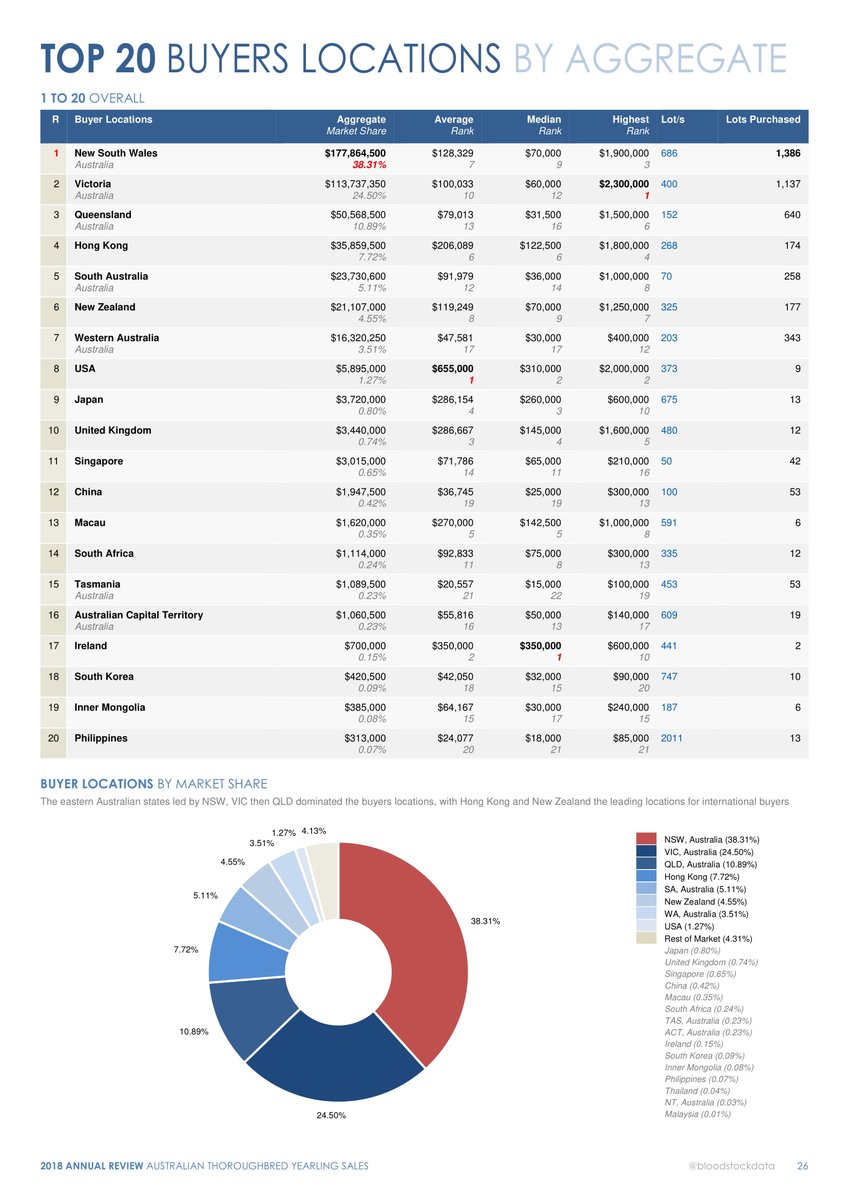Image resolution: width=849 pixels, height=1200 pixels.
Task: Click Japan in the table
Action: pyautogui.click(x=90, y=399)
